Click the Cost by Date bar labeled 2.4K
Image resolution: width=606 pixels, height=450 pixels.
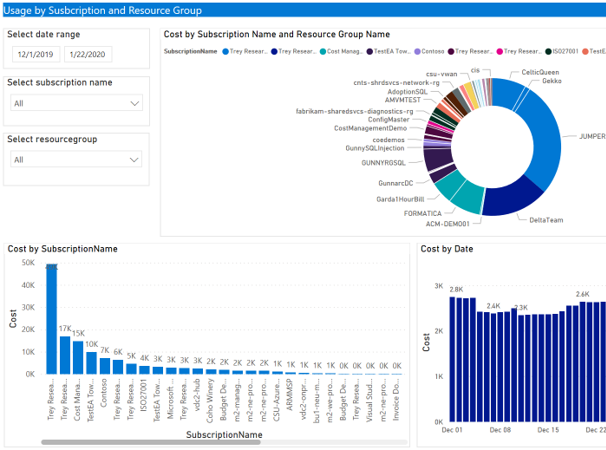[493, 367]
